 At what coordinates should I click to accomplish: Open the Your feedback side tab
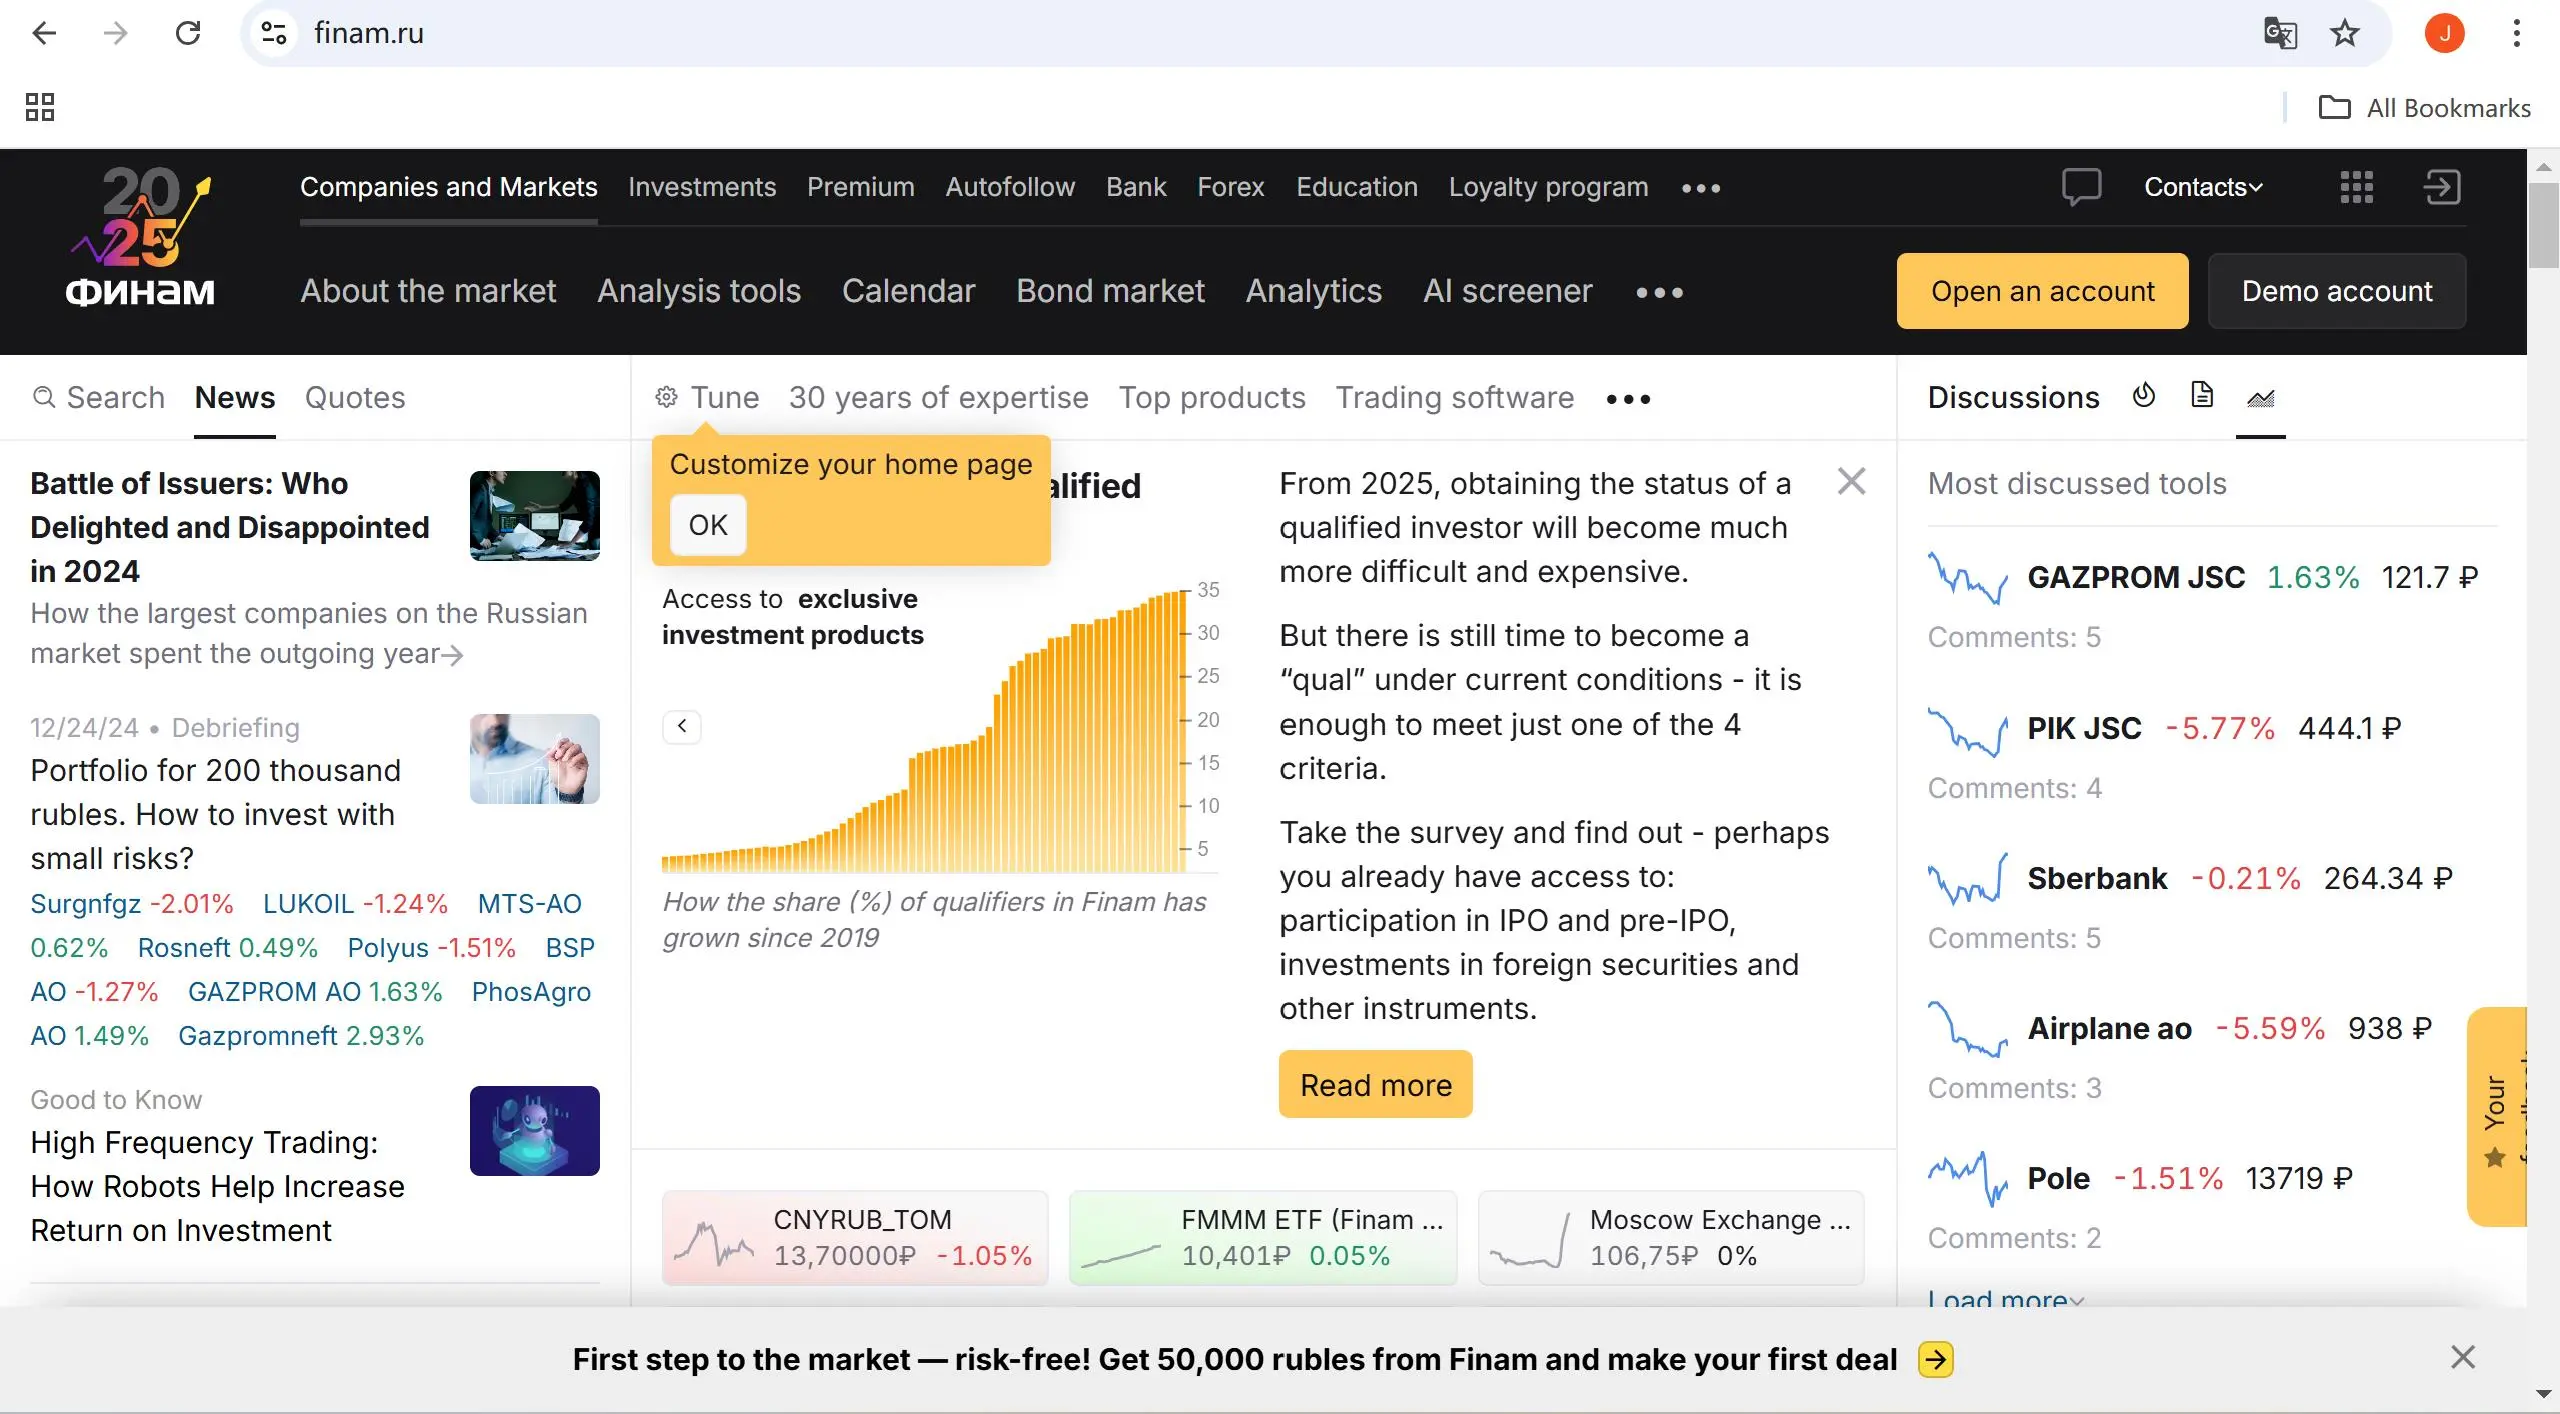2497,1117
